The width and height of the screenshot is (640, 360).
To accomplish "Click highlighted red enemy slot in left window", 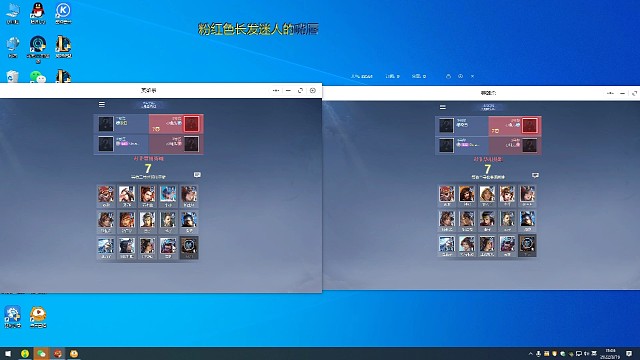I will point(176,124).
